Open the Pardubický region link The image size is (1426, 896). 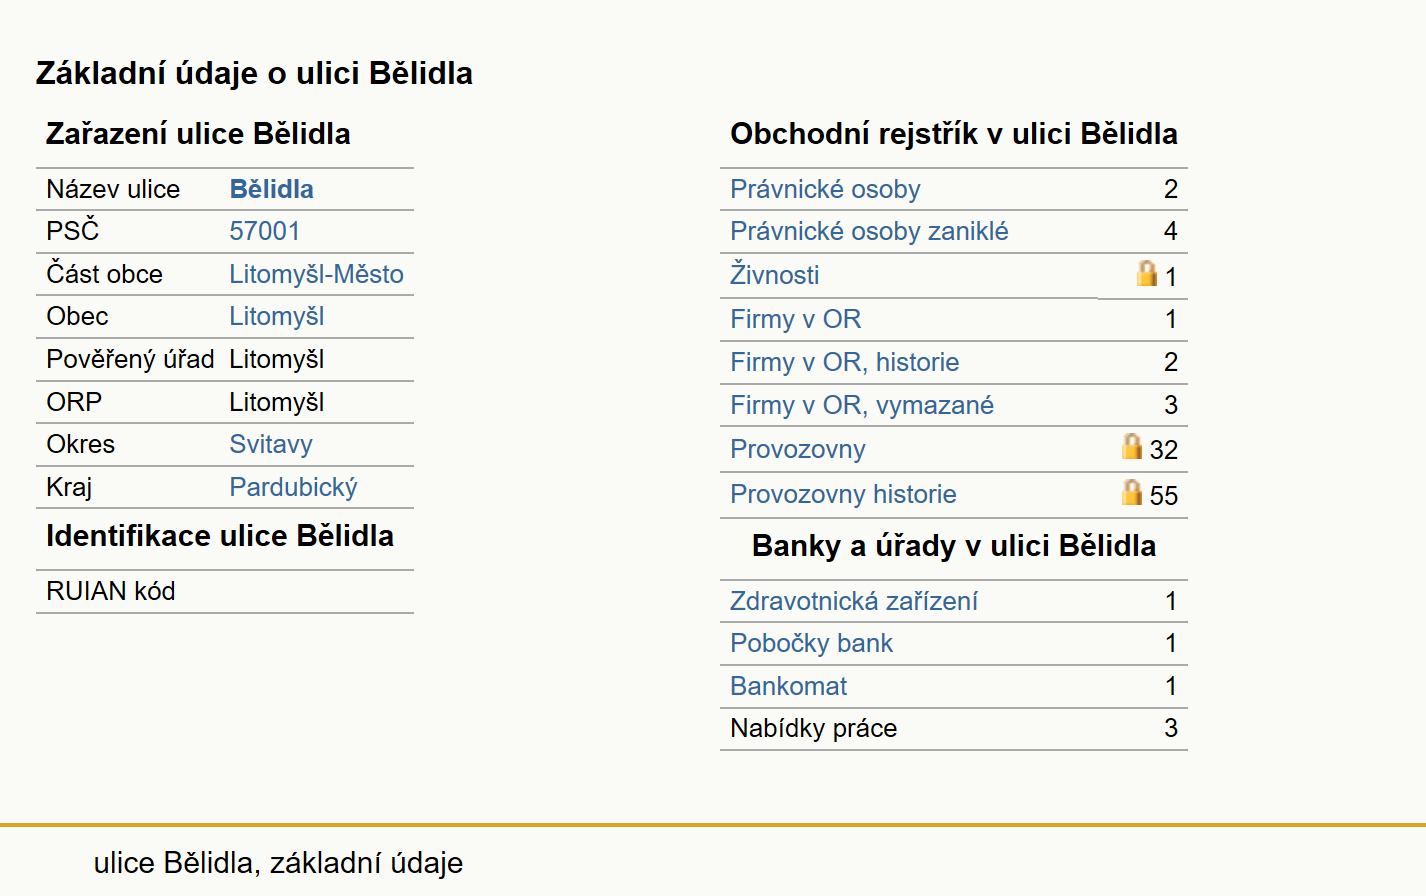pyautogui.click(x=293, y=487)
